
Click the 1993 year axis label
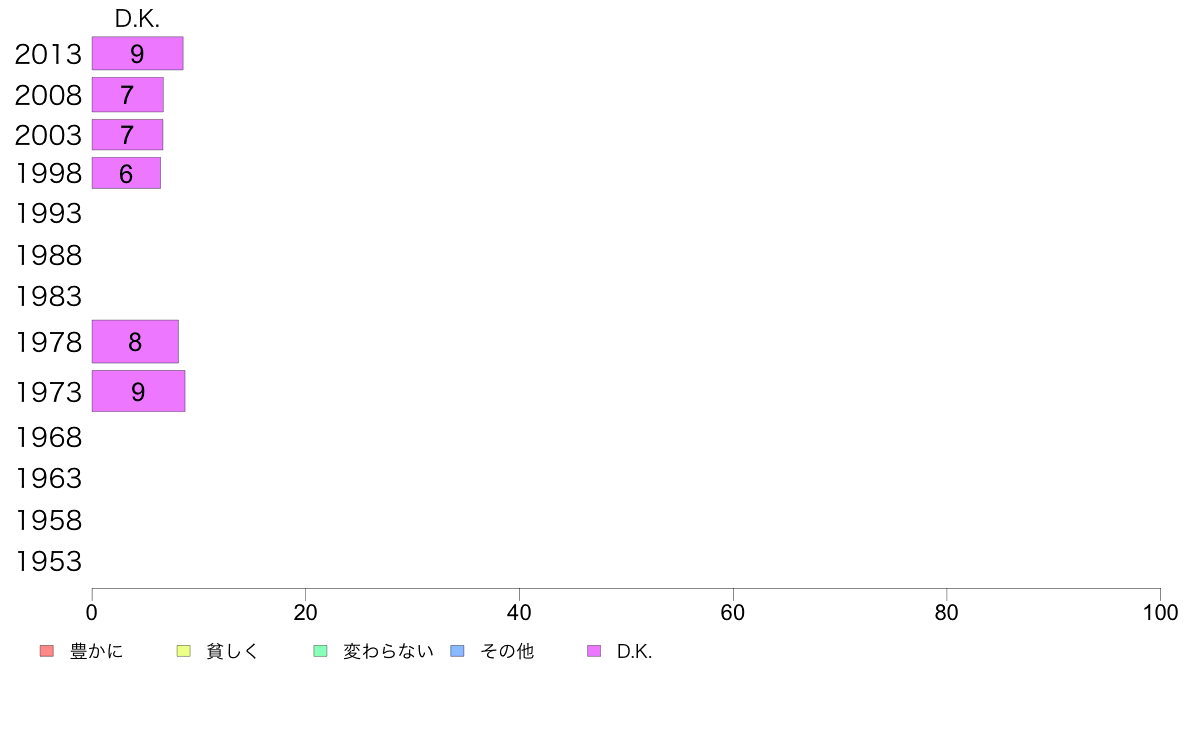(48, 214)
